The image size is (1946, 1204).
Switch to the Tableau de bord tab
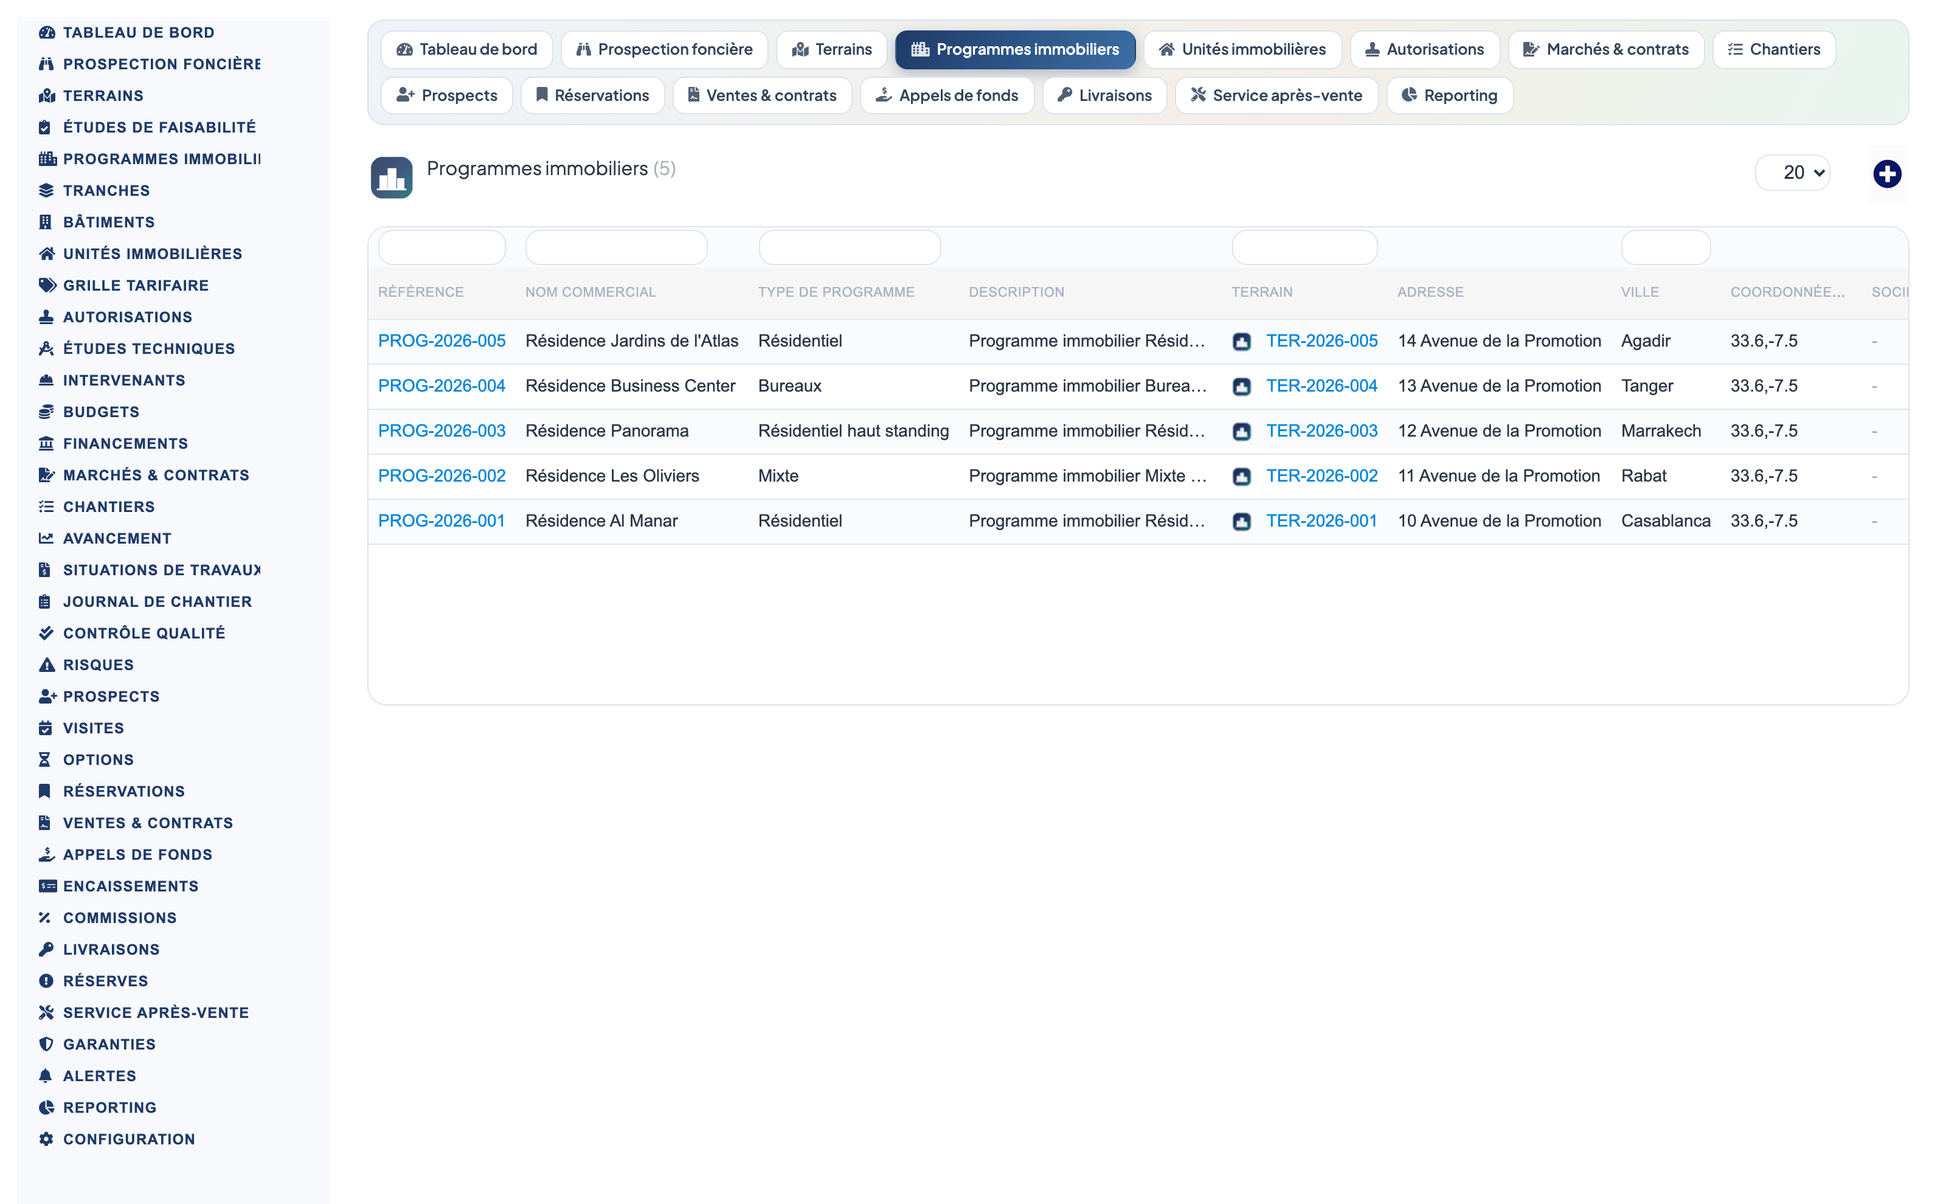pyautogui.click(x=466, y=49)
